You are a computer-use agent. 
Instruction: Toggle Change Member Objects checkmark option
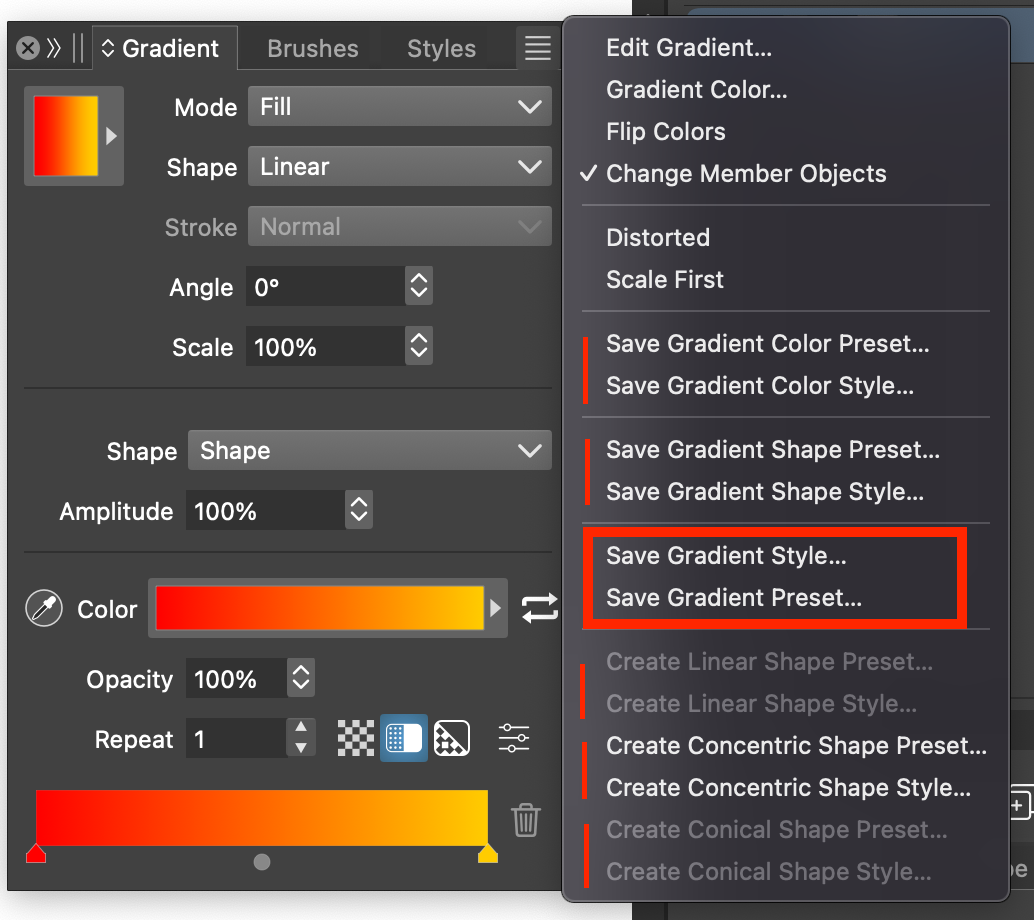[746, 174]
